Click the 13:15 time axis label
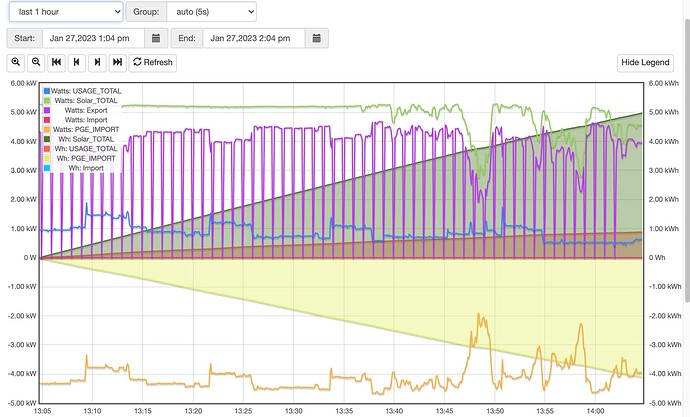This screenshot has width=690, height=417. click(x=143, y=411)
